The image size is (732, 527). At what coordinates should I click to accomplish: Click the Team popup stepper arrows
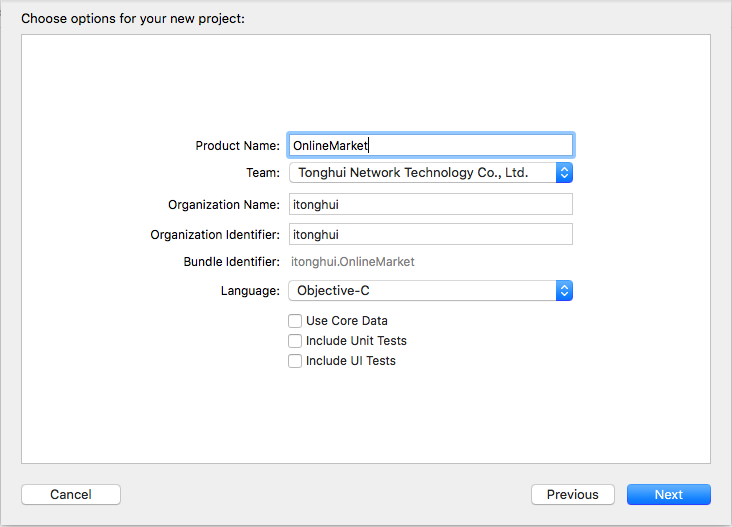click(x=564, y=173)
